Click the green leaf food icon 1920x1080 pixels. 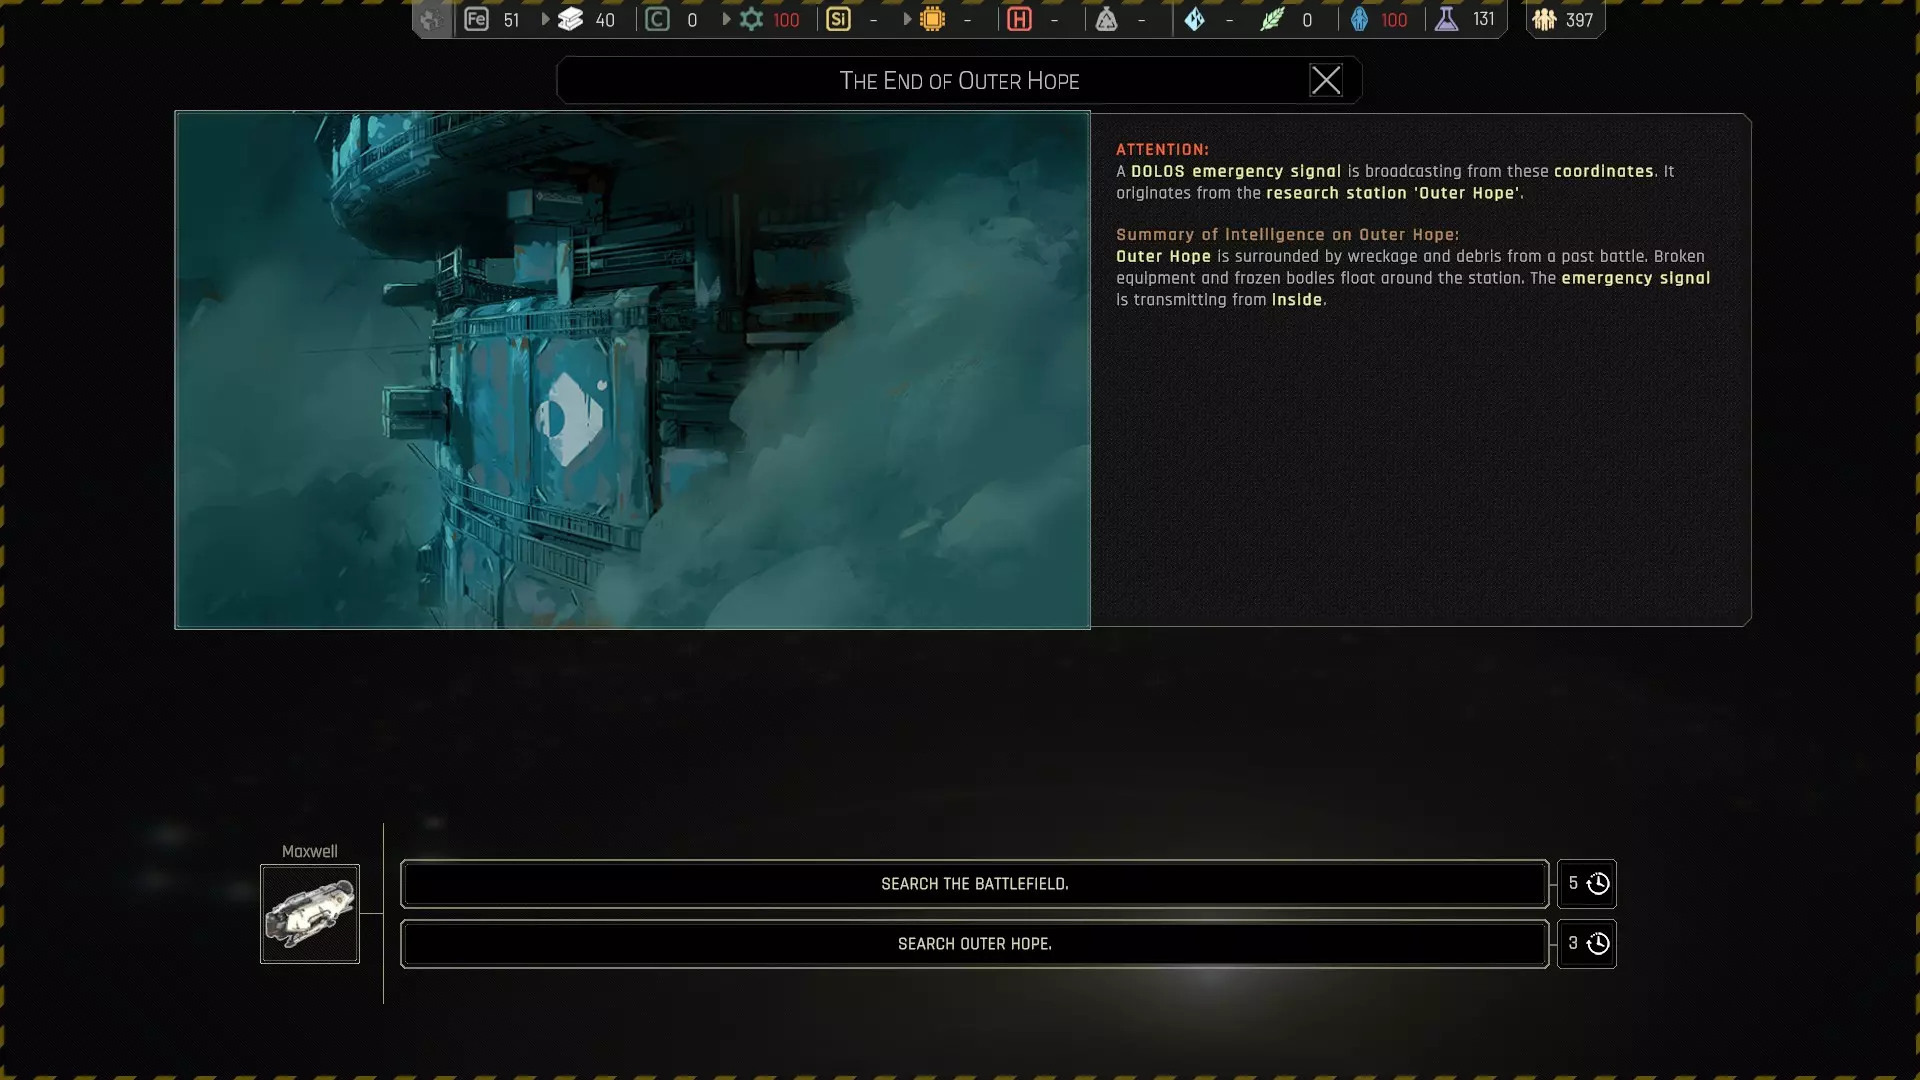coord(1272,19)
